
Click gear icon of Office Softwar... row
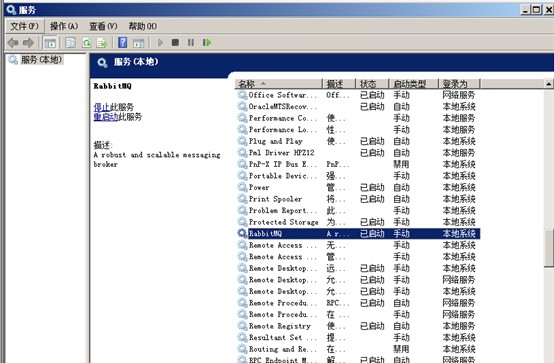[x=242, y=95]
